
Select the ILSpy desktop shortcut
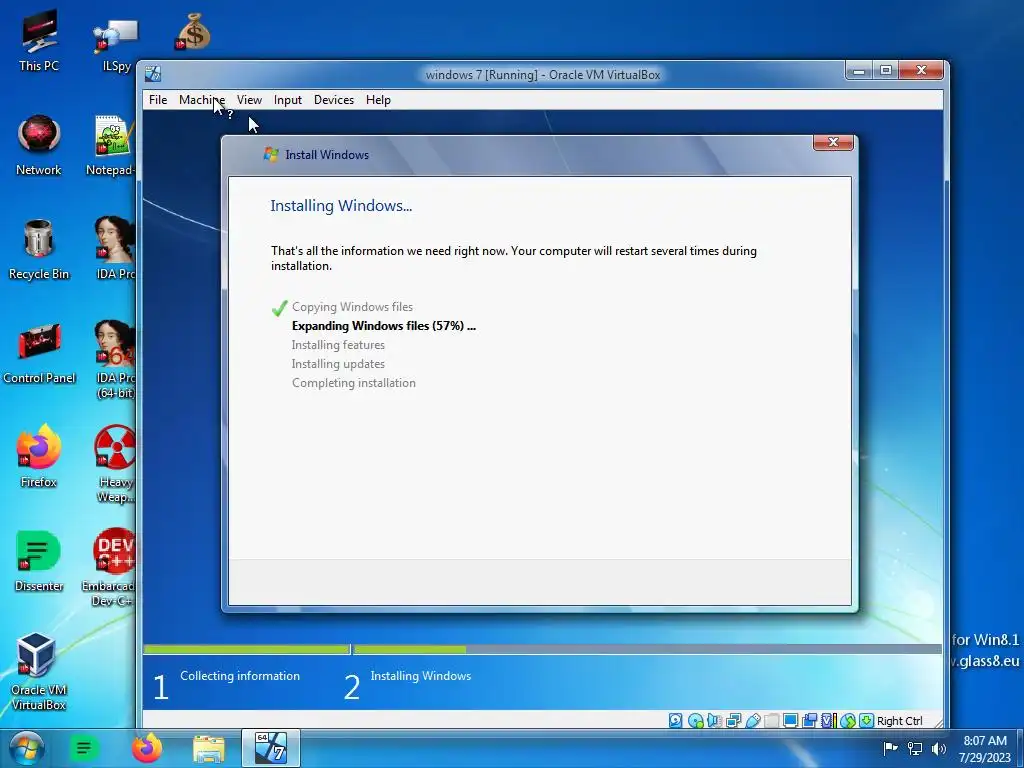[x=116, y=44]
